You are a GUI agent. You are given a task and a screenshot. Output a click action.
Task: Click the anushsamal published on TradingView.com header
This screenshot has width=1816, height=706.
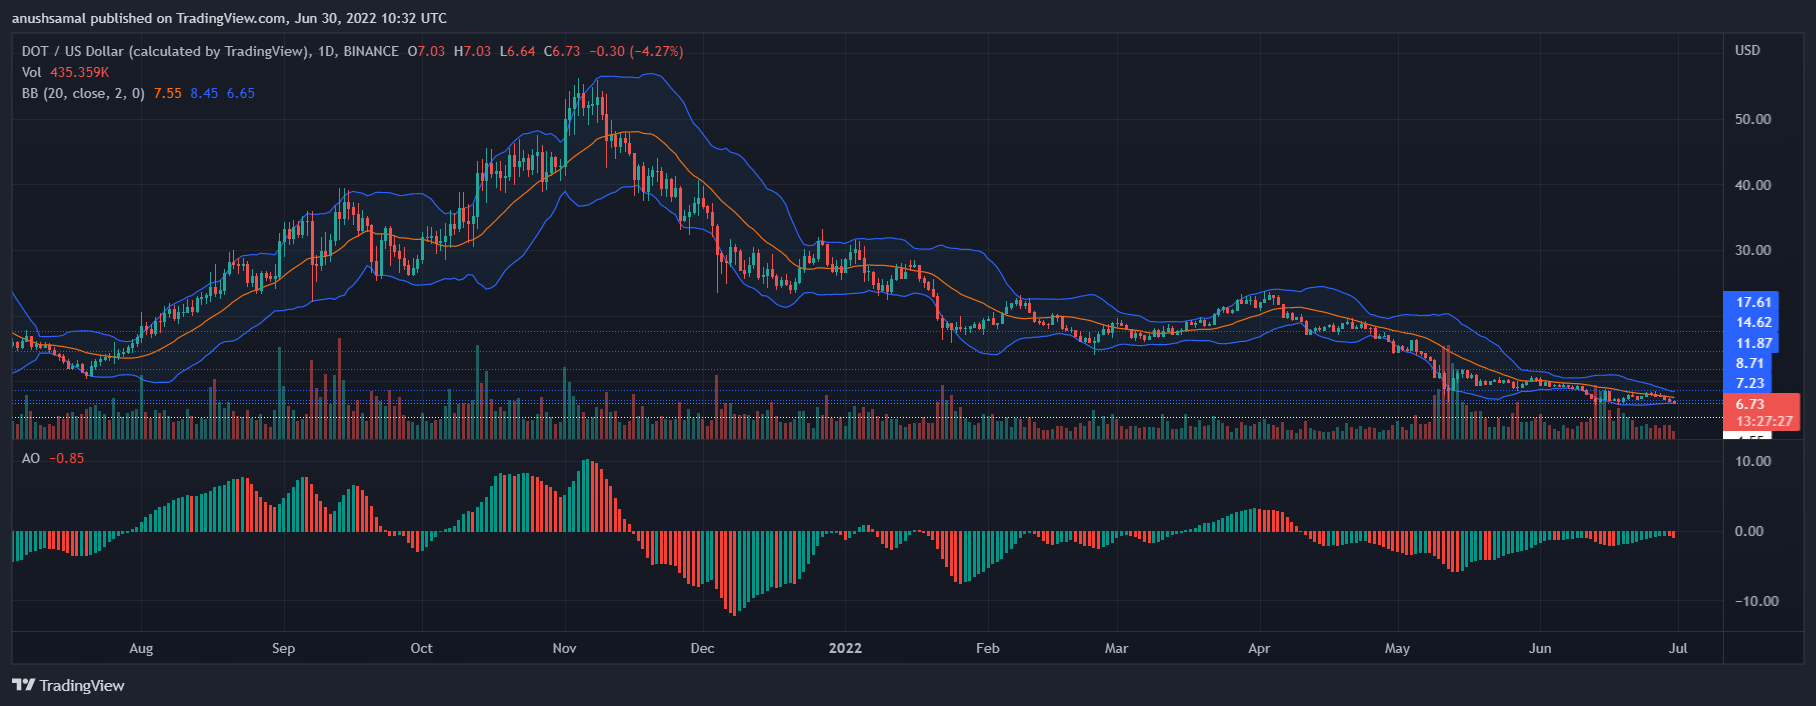tap(229, 18)
